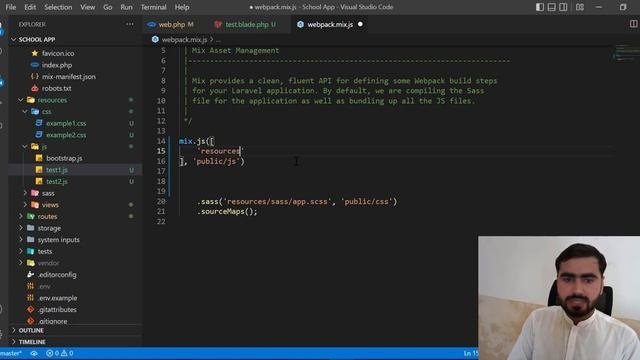This screenshot has width=640, height=360.
Task: Open index.php in explorer
Action: [x=57, y=65]
